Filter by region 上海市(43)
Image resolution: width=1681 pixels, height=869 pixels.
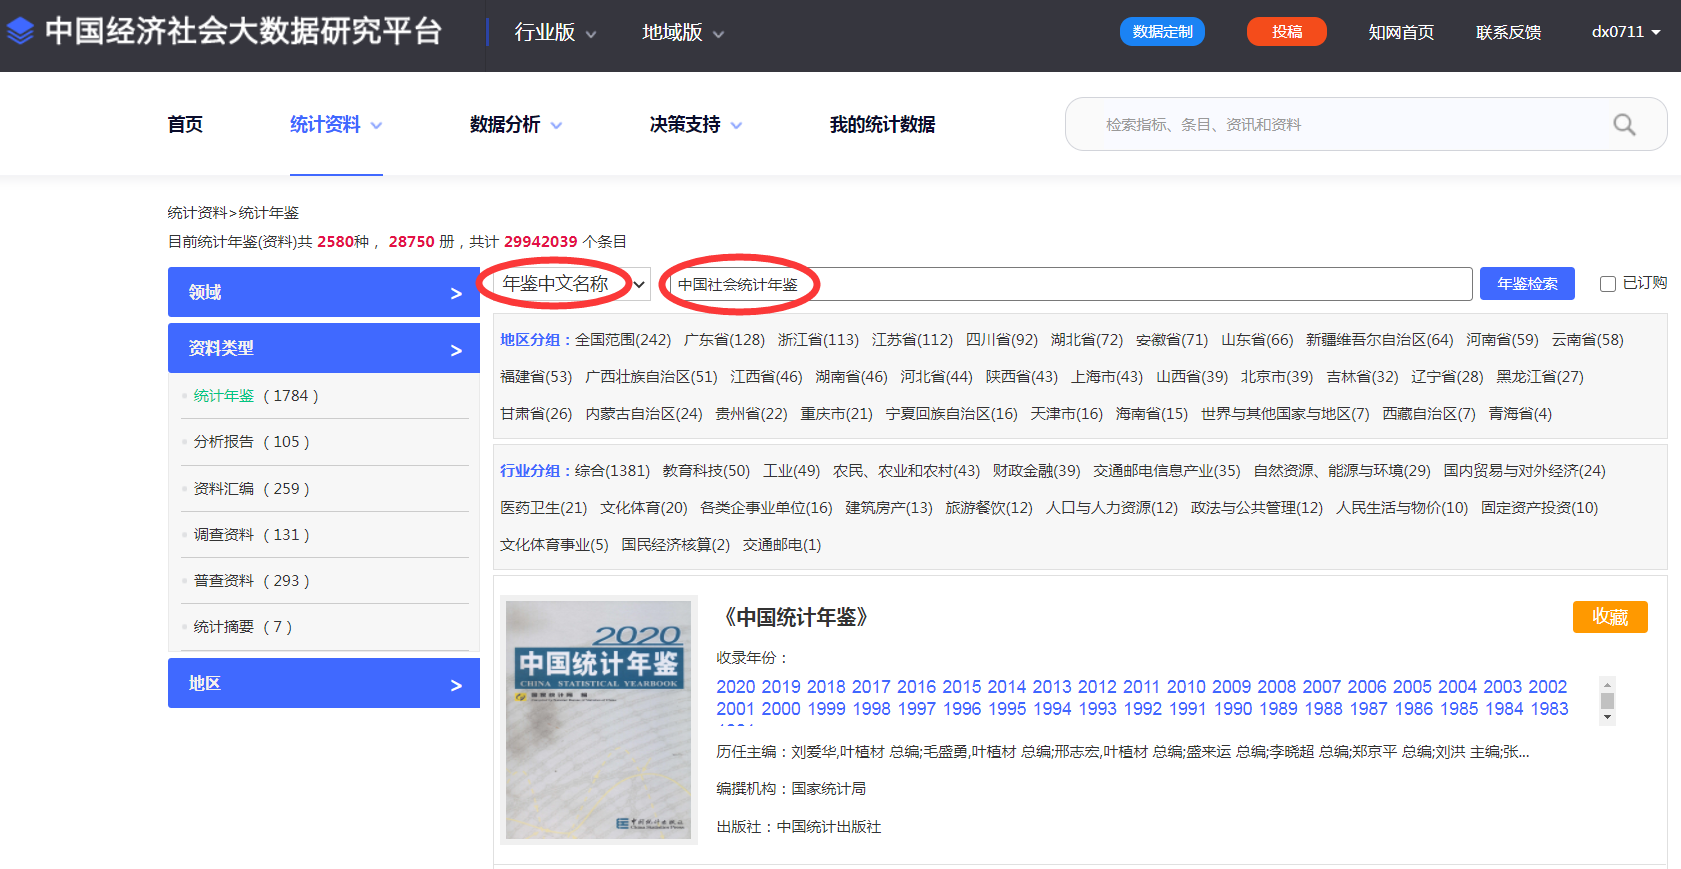point(1107,377)
